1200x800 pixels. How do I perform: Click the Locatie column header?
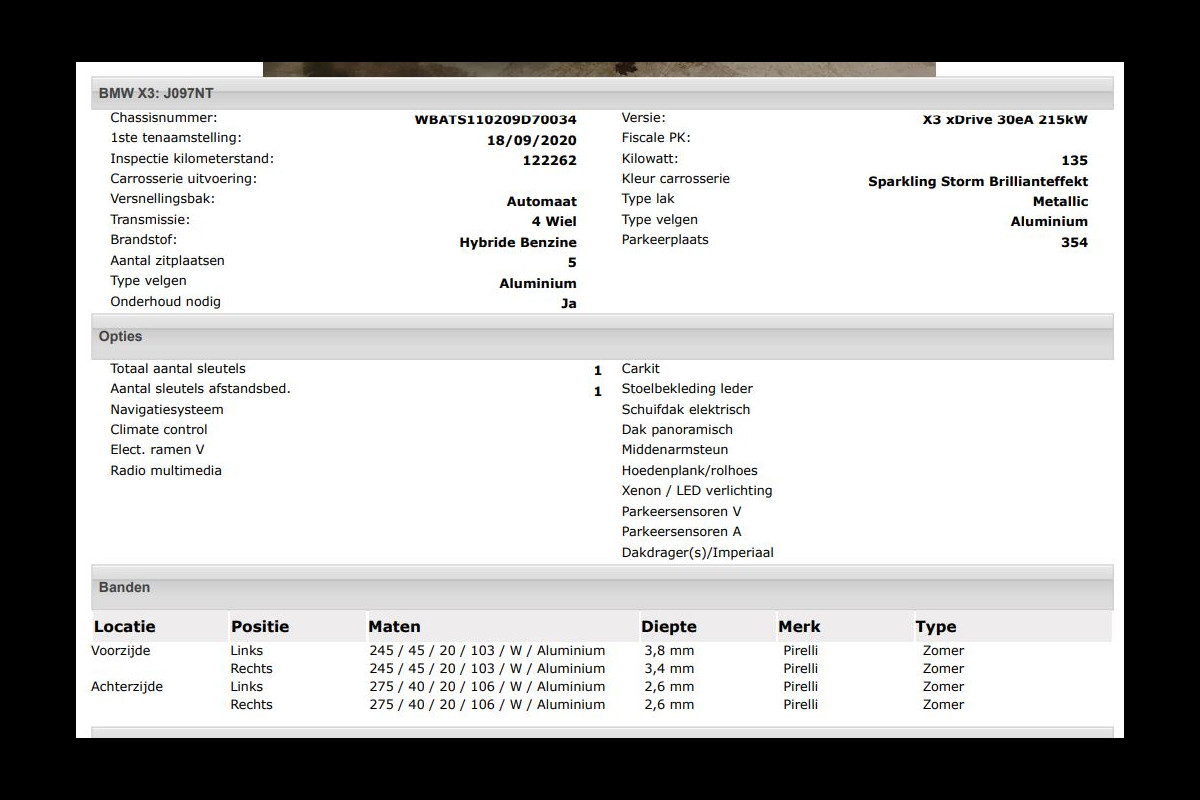(x=125, y=627)
